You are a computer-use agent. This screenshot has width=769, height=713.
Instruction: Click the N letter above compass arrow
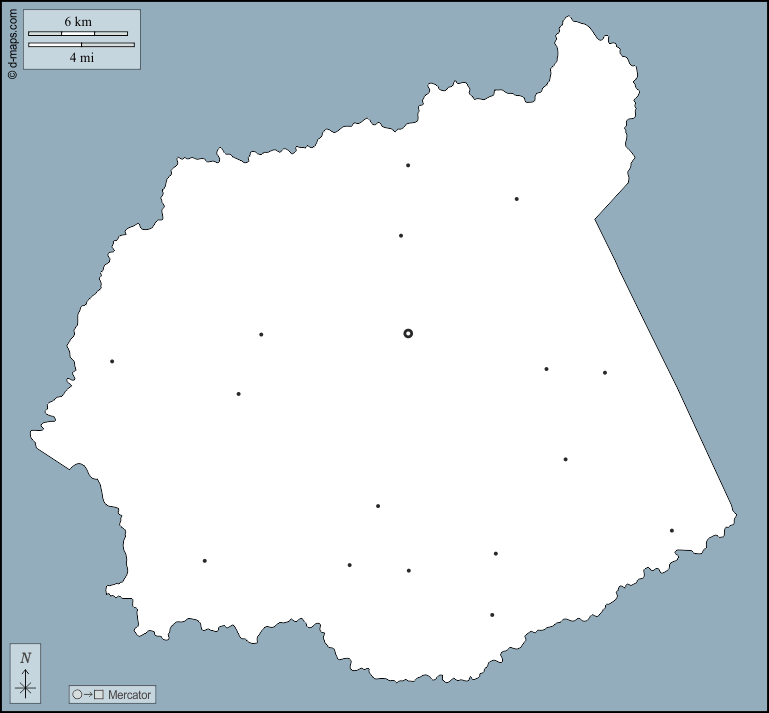26,657
